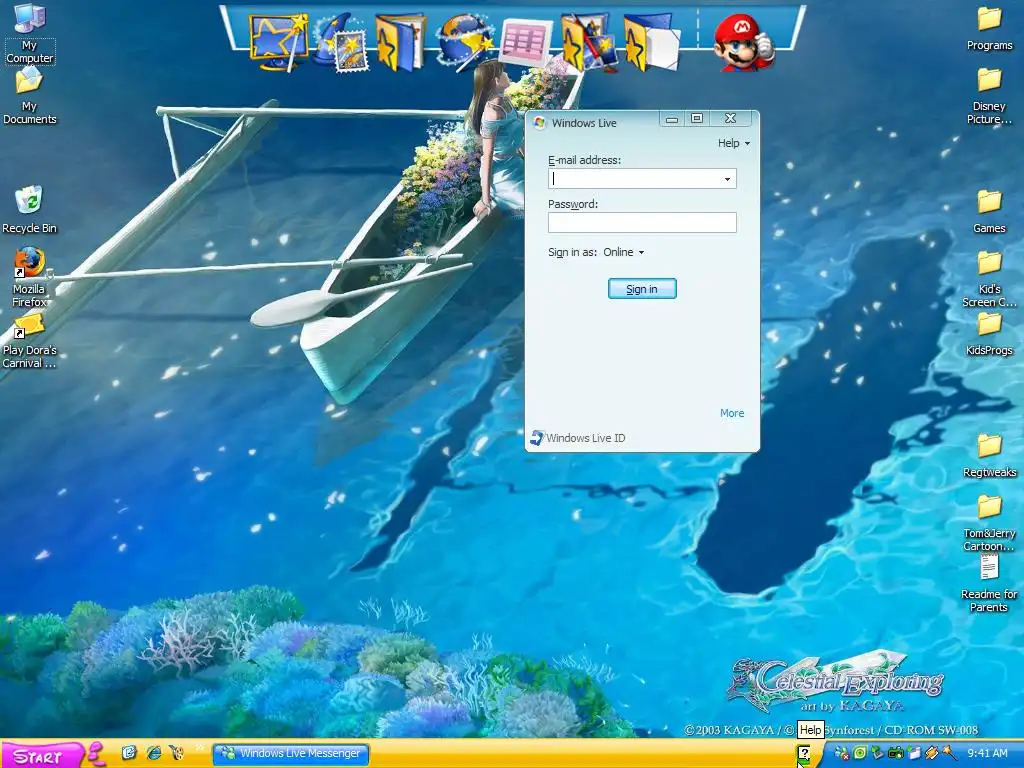Click first quick launch icon in taskbar

(129, 753)
